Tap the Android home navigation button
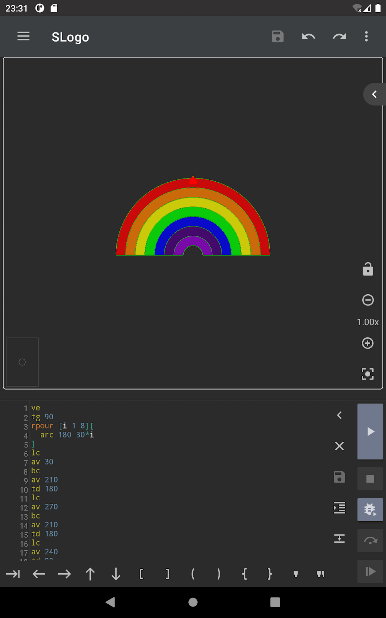386x618 pixels. point(193,602)
